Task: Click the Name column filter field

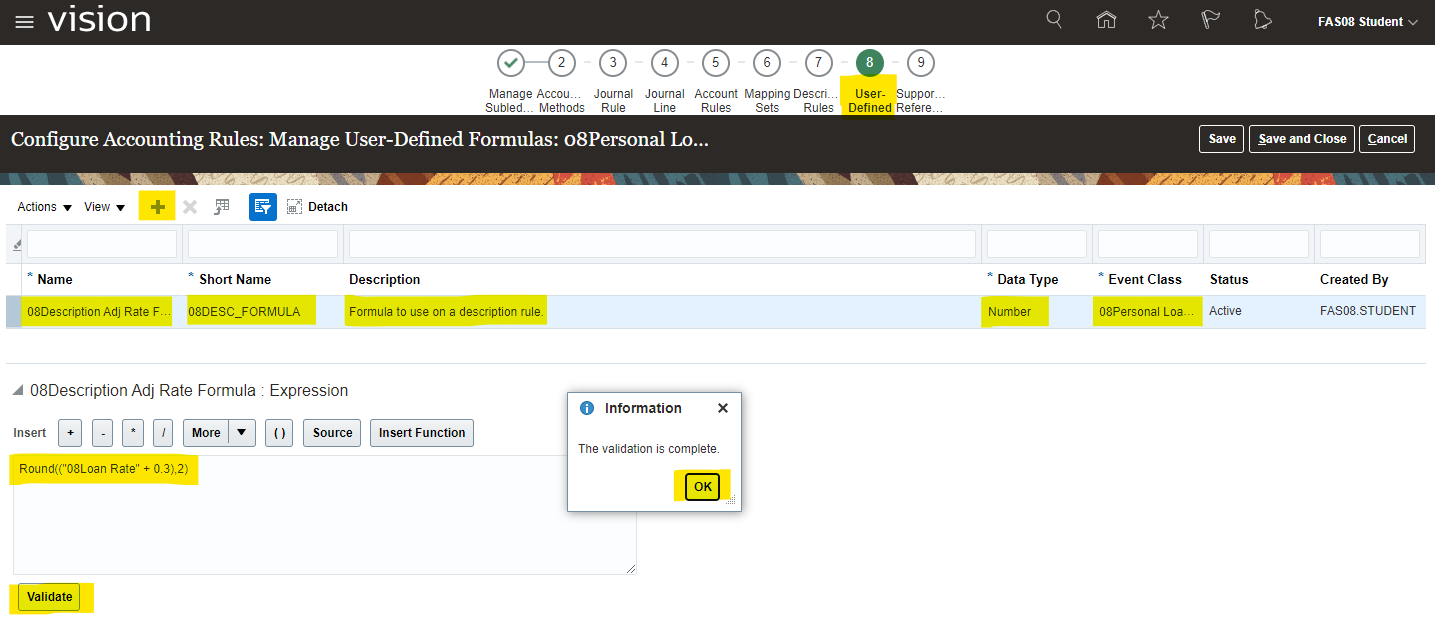Action: point(102,244)
